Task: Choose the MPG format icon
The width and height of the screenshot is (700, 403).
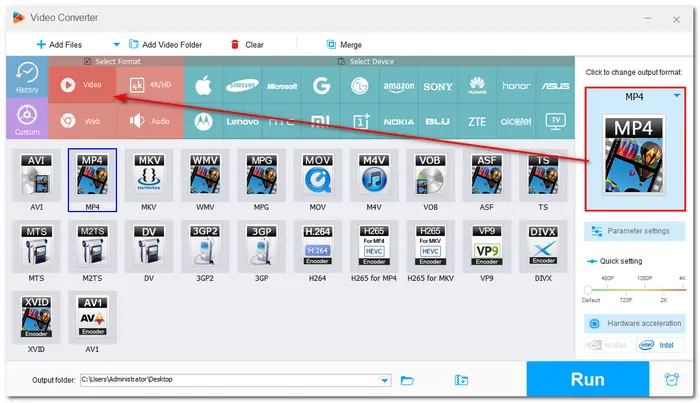Action: 261,174
